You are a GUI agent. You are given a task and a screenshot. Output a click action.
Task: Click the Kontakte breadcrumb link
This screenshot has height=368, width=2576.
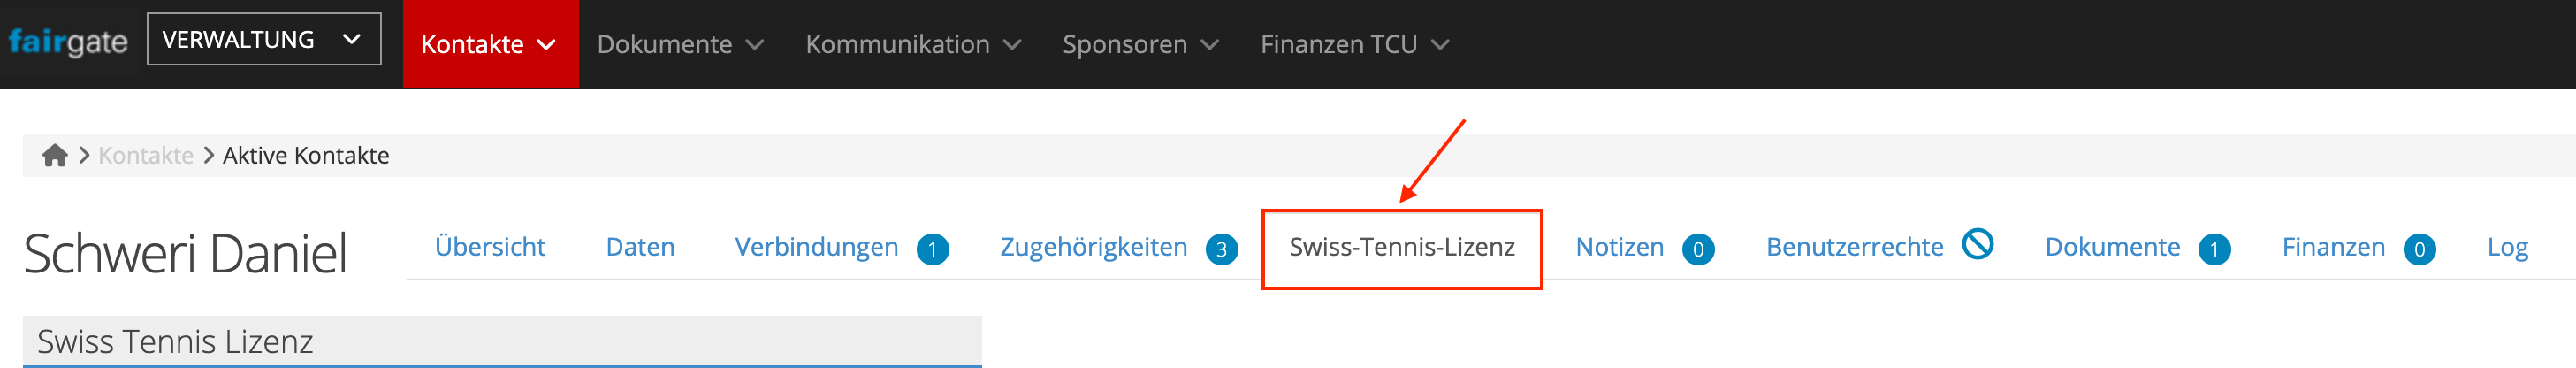(146, 155)
